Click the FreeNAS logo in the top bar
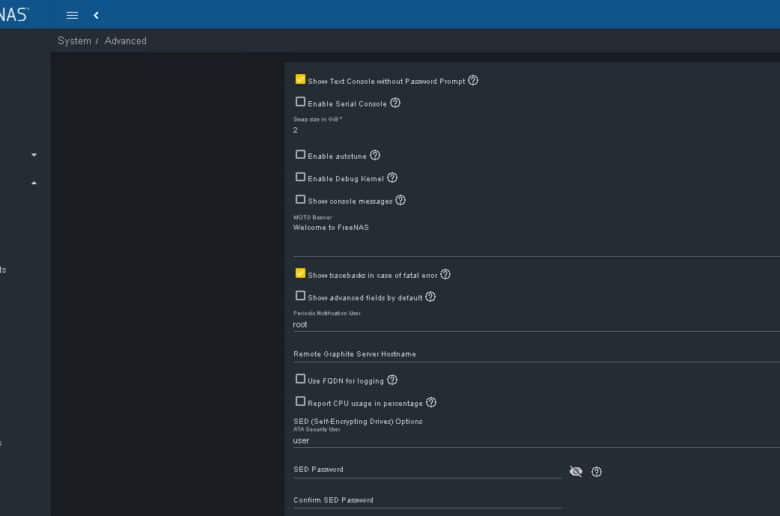The height and width of the screenshot is (516, 780). coord(14,14)
